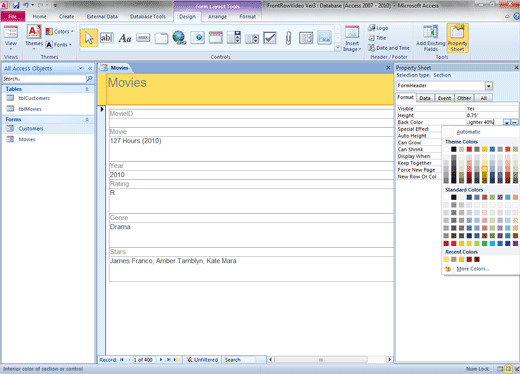Click the navigation pane search magnifier
Viewport: 520px width, 374px height.
pos(90,79)
